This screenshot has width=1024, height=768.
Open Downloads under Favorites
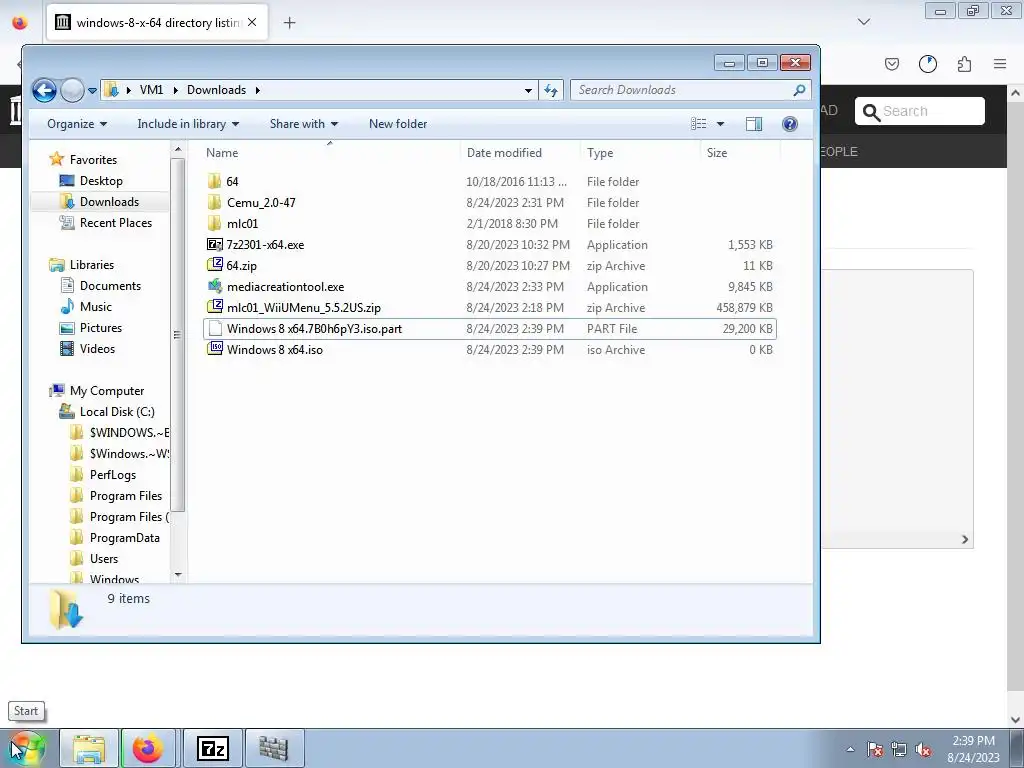pyautogui.click(x=109, y=202)
